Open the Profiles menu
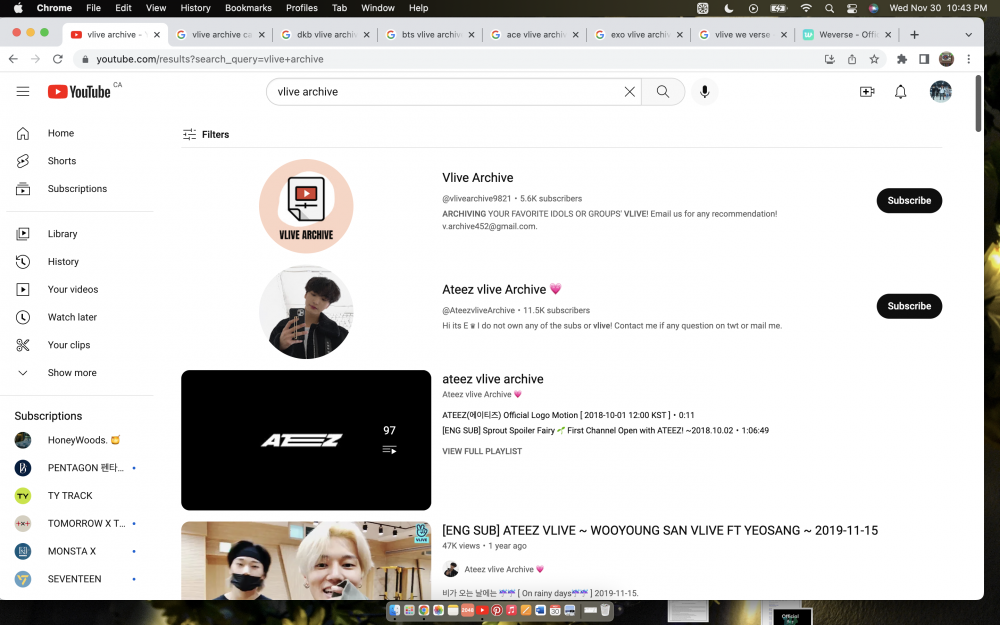The width and height of the screenshot is (1000, 625). point(302,8)
